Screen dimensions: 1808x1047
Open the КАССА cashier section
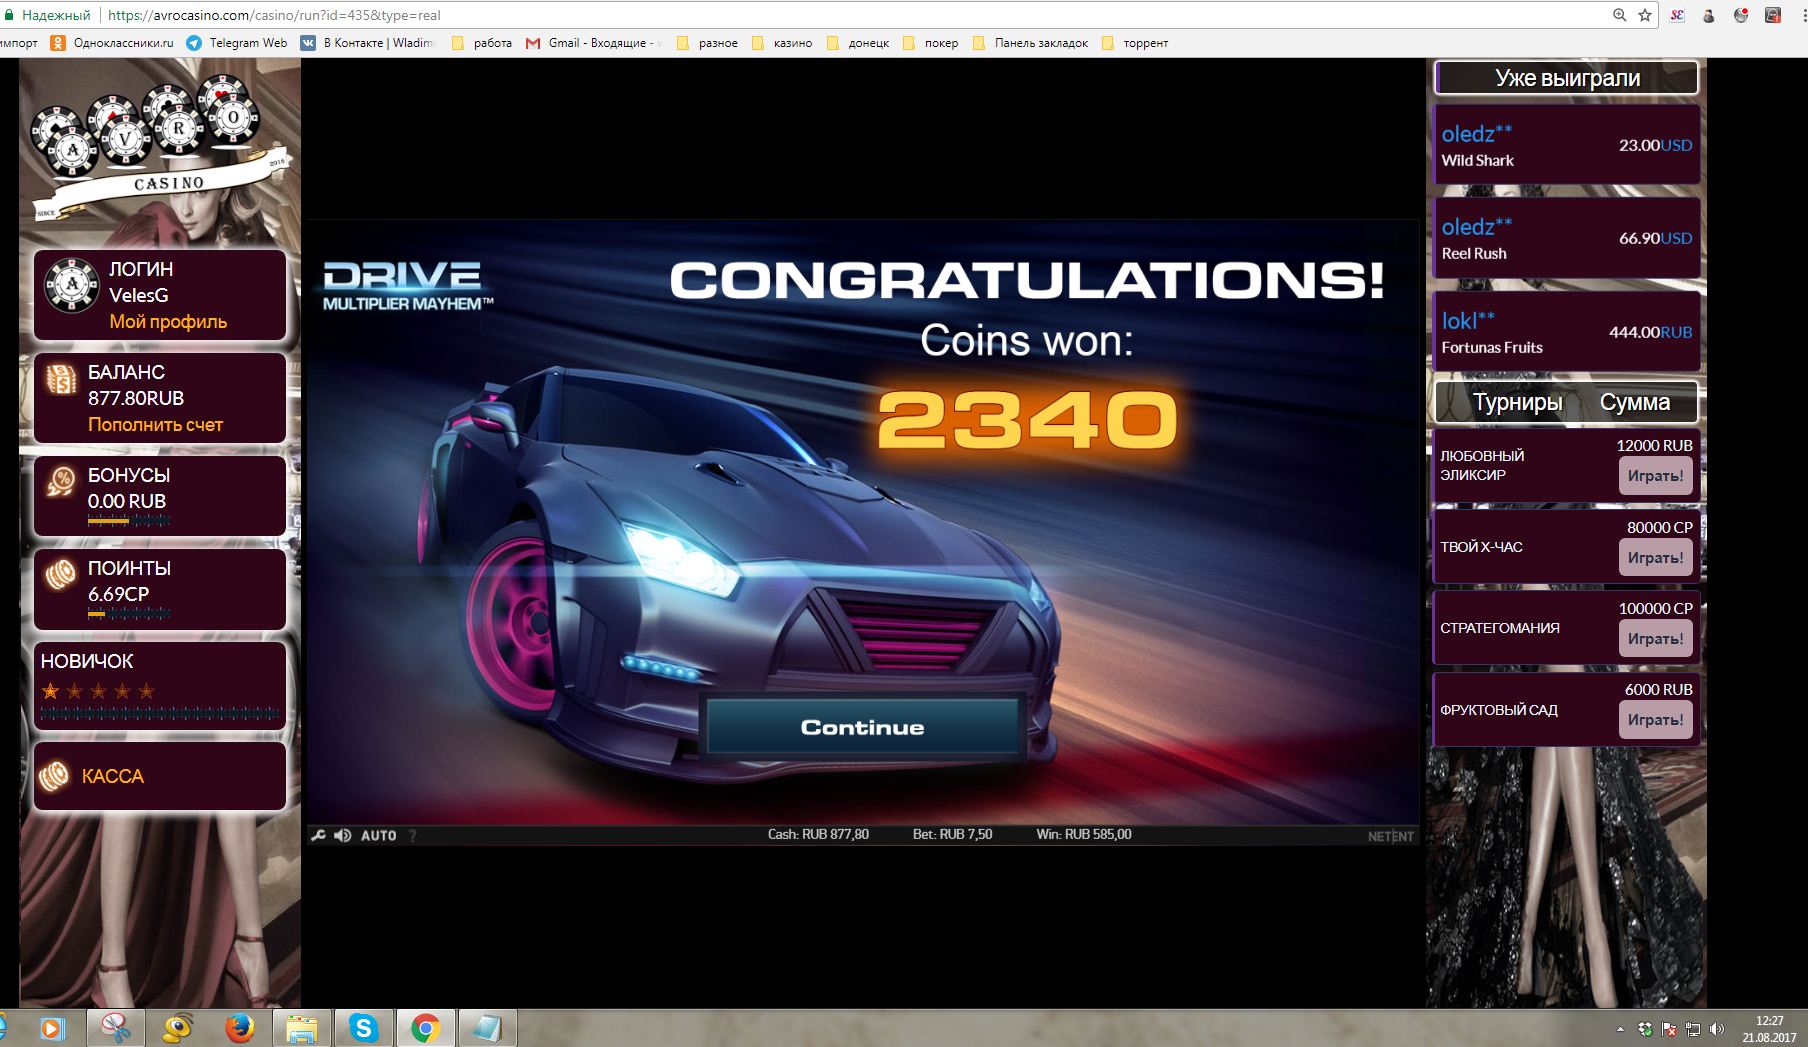pos(112,776)
